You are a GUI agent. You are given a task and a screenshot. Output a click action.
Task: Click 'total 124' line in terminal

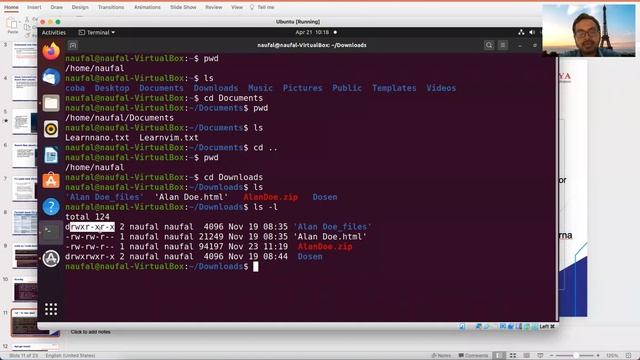[x=87, y=217]
